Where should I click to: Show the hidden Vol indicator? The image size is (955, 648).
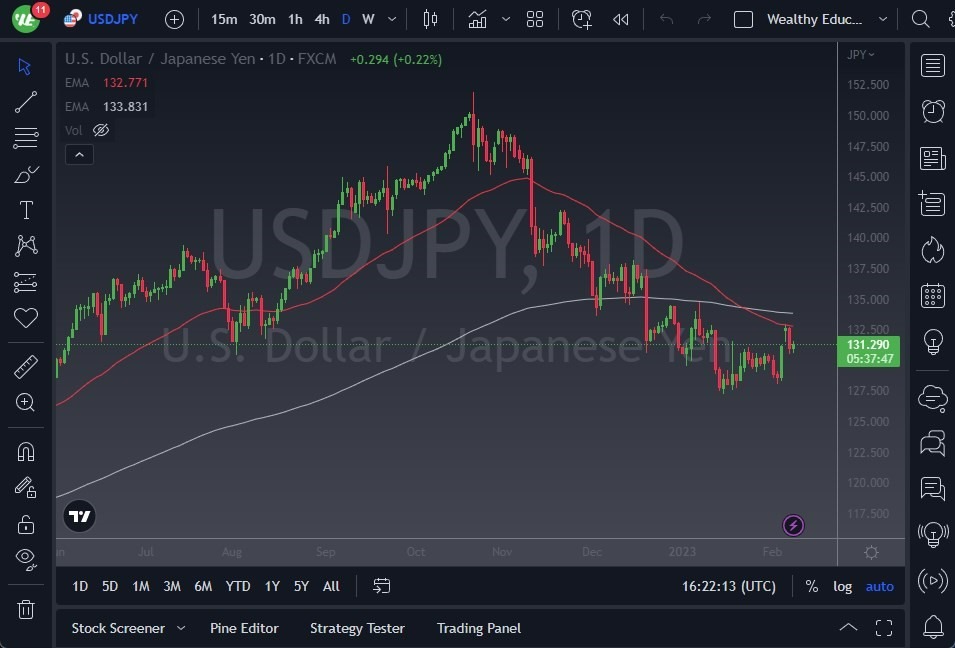(100, 130)
